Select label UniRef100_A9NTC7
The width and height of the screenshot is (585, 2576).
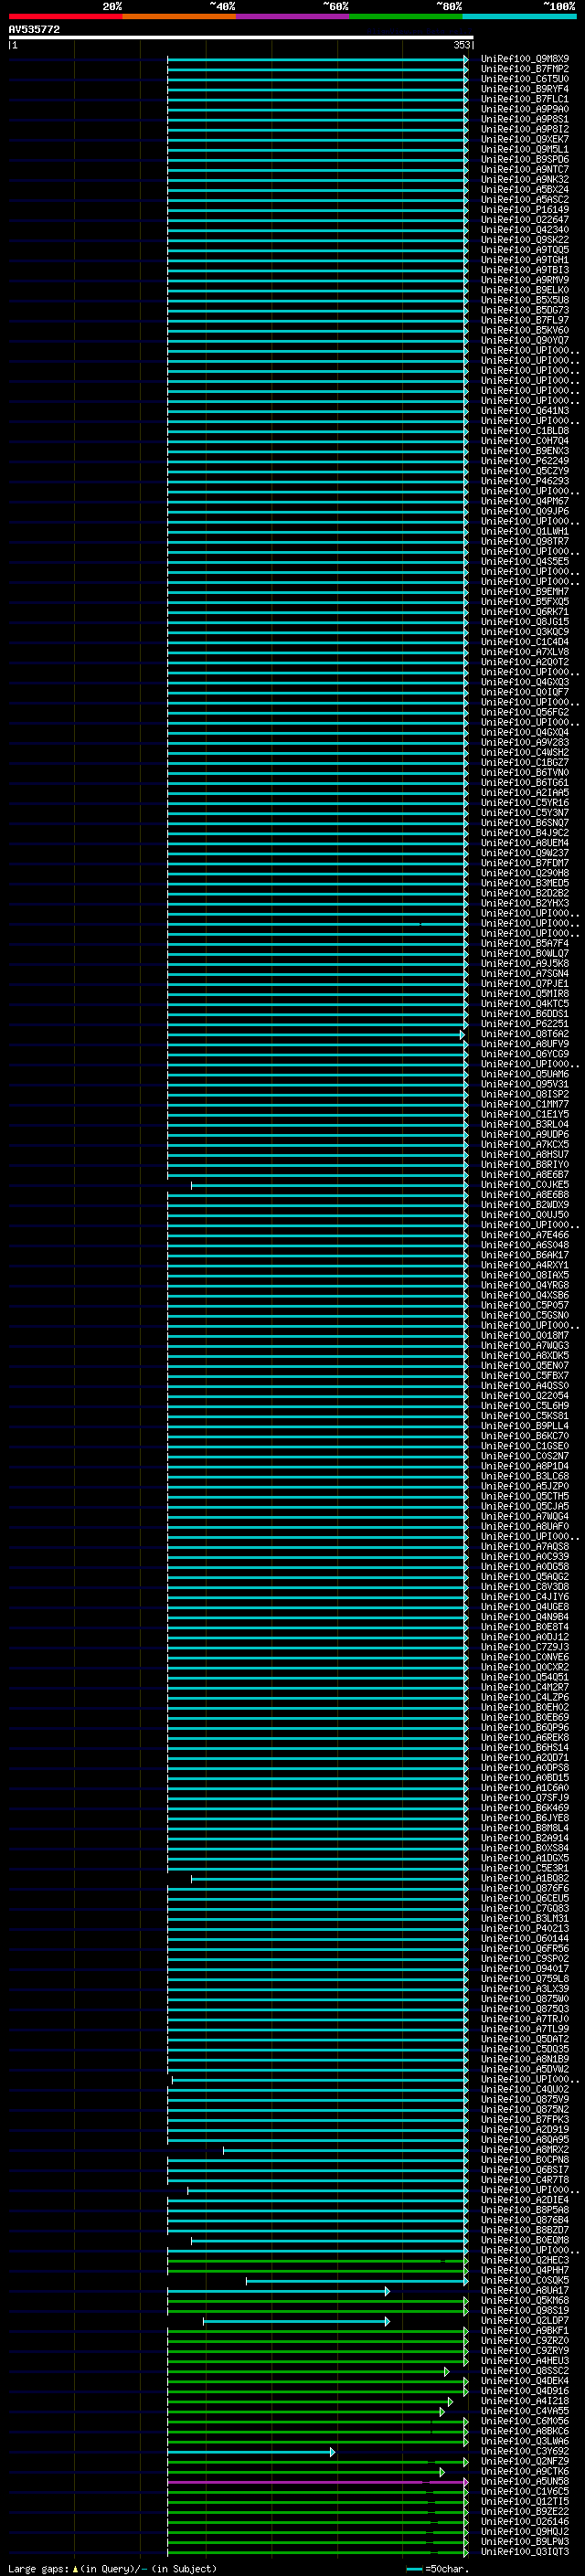coord(524,169)
